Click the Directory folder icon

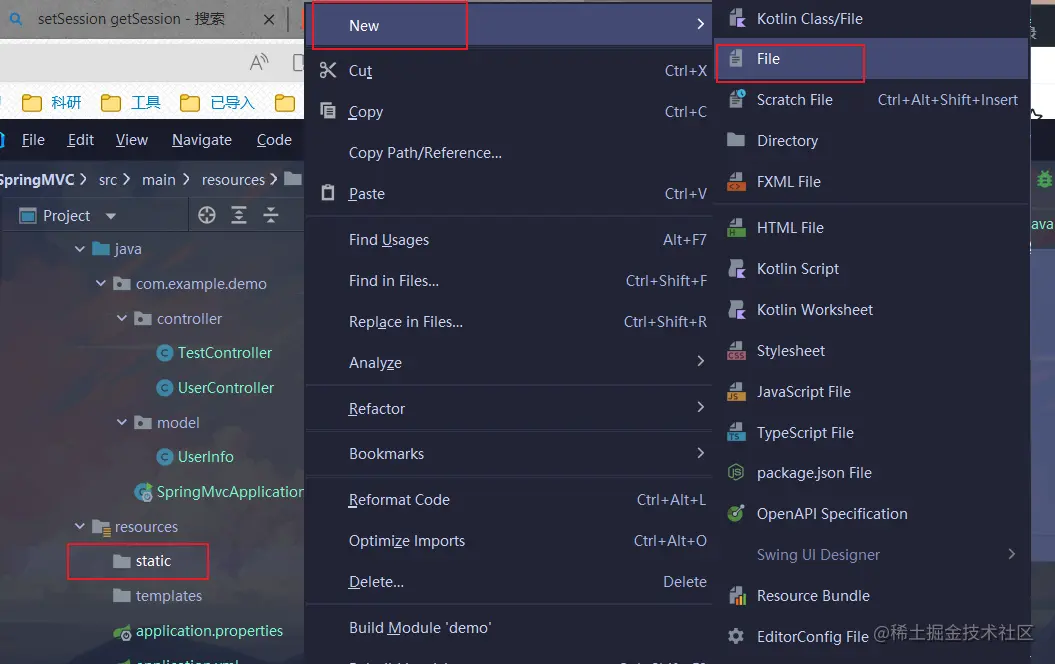coord(736,140)
